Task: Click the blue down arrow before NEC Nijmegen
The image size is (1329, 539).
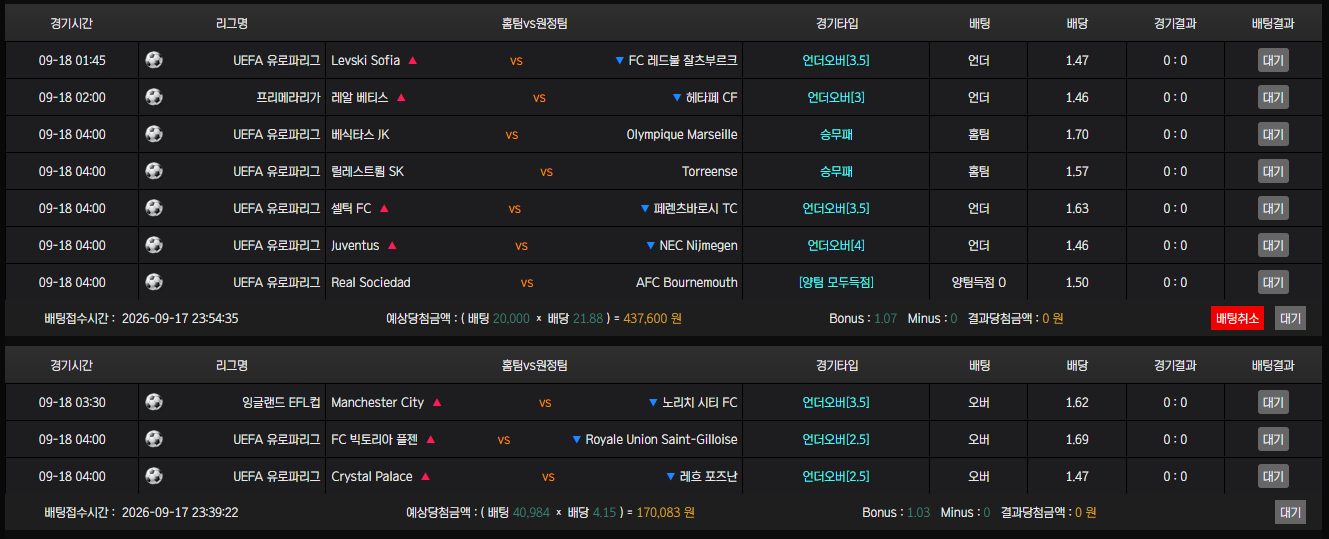Action: pos(650,246)
